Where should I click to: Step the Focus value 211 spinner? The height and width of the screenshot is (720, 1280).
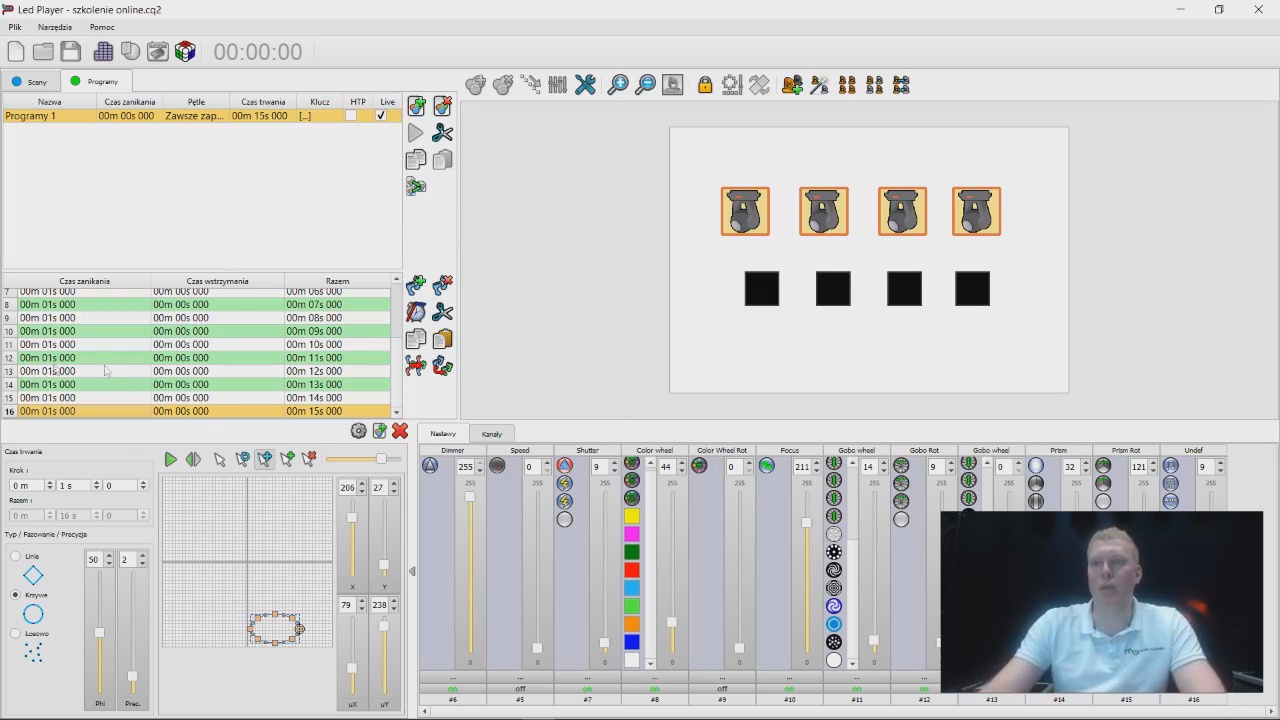(x=816, y=467)
